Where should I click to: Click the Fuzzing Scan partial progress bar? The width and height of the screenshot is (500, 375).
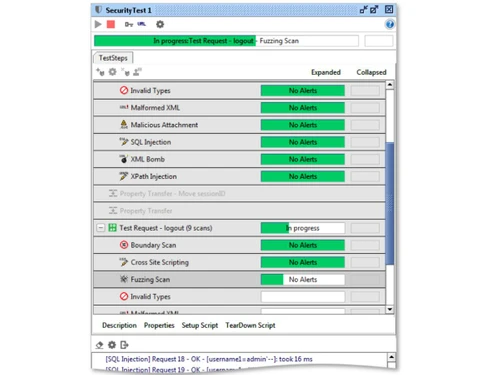pyautogui.click(x=303, y=279)
